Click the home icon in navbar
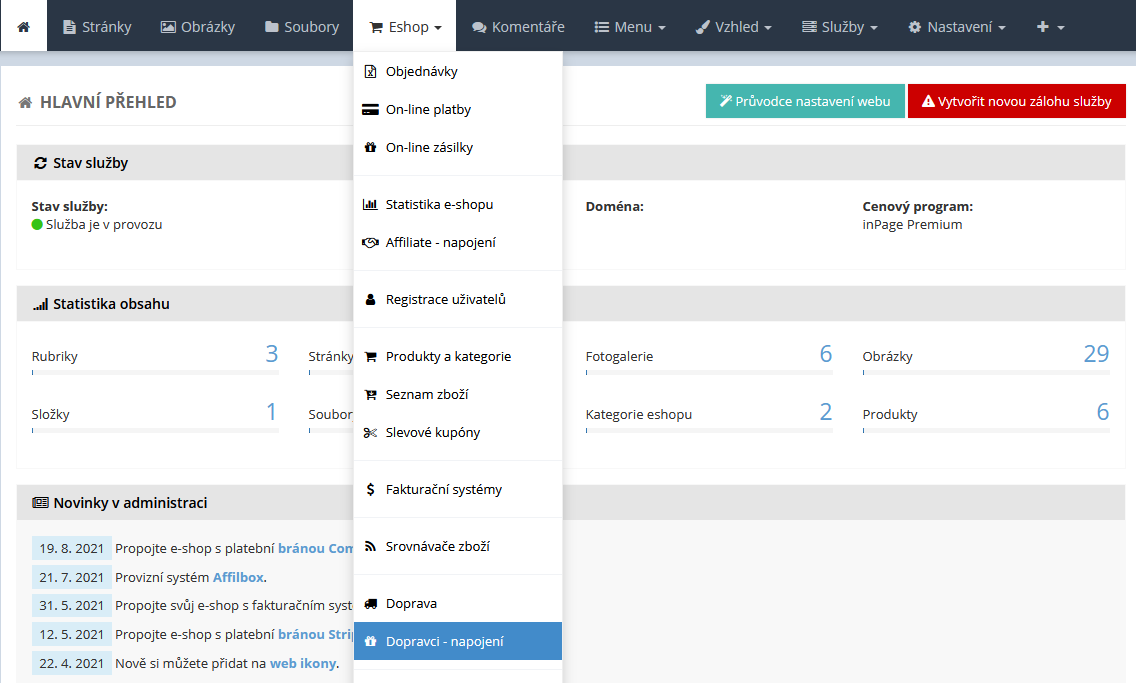The height and width of the screenshot is (683, 1136). [x=24, y=26]
